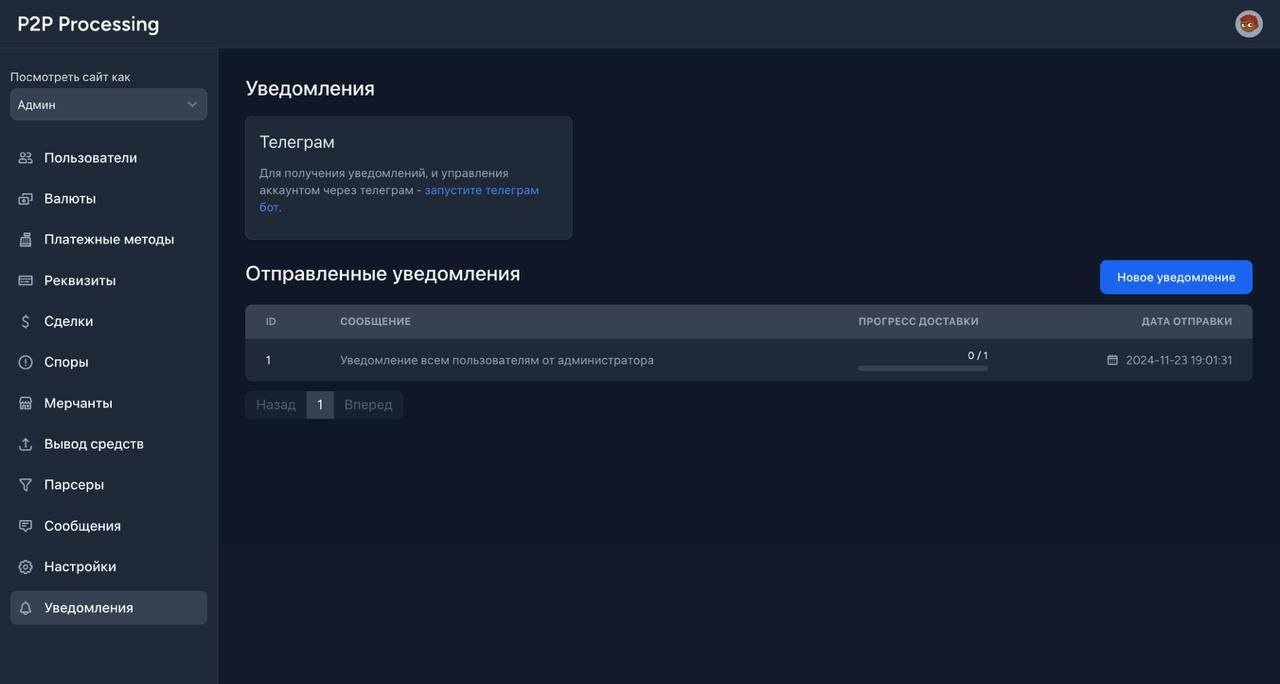
Task: Go to Сообщения
Action: coord(109,526)
